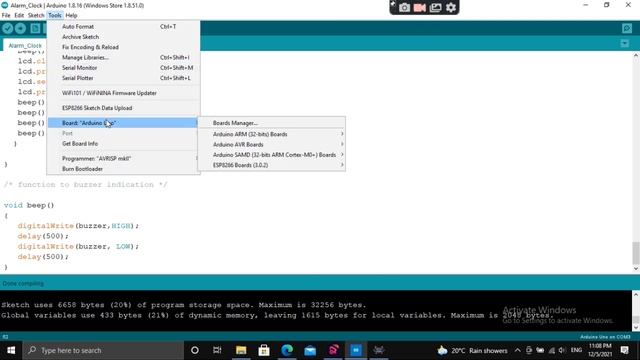Switch to the Alarm_Clock sketch tab

tap(25, 45)
